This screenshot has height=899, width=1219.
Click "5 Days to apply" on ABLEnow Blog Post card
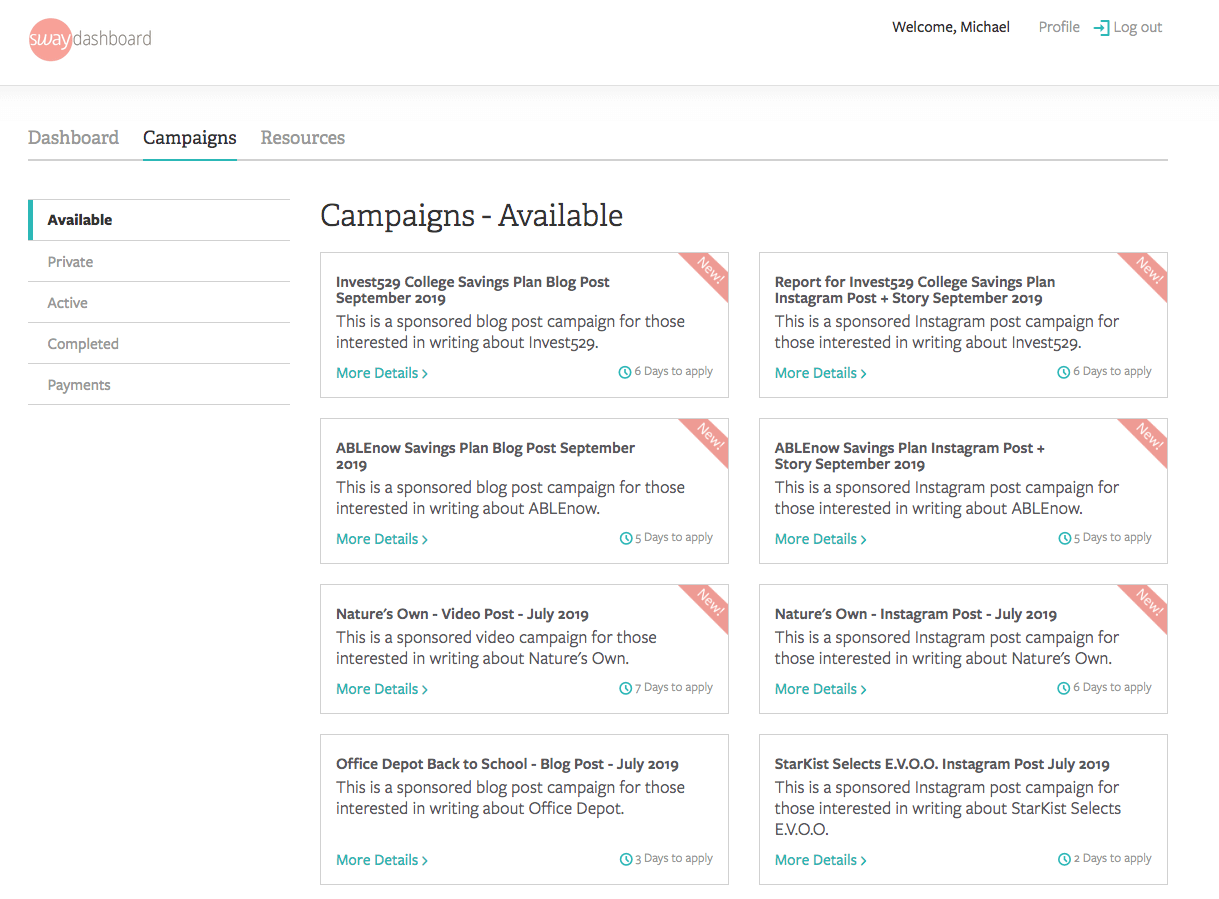[673, 538]
